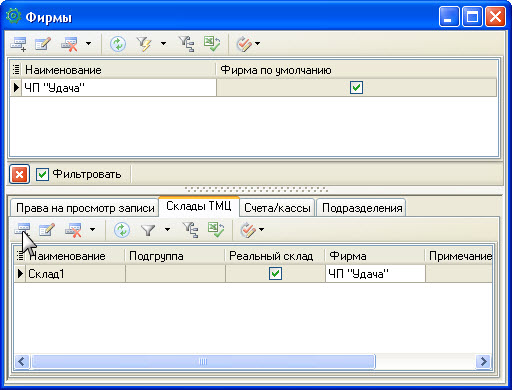The image size is (512, 390).
Task: Uncheck Фирма по умолчанию for ЧП "Удача"
Action: 356,88
